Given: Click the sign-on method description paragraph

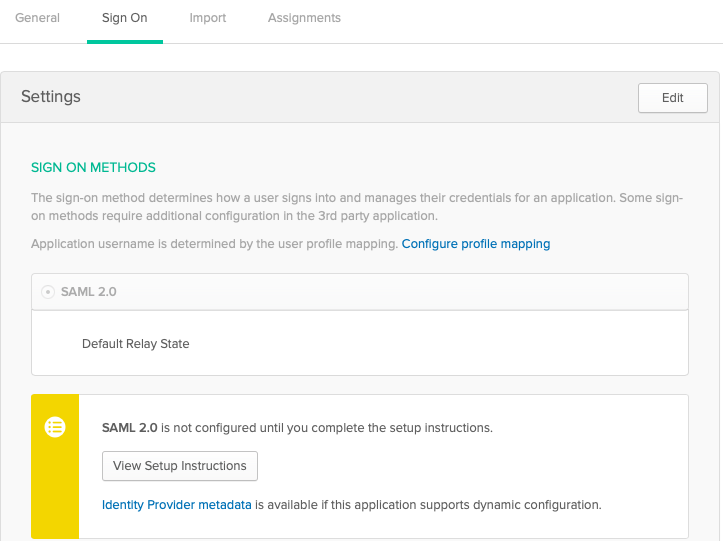Looking at the screenshot, I should 357,207.
